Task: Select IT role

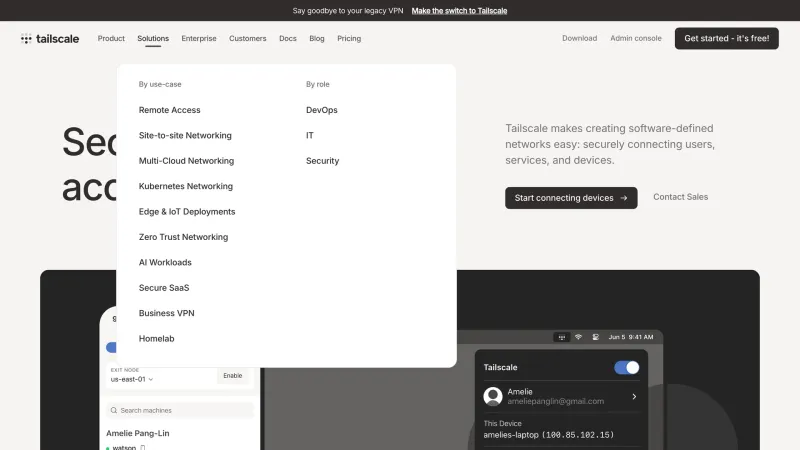Action: [x=310, y=135]
